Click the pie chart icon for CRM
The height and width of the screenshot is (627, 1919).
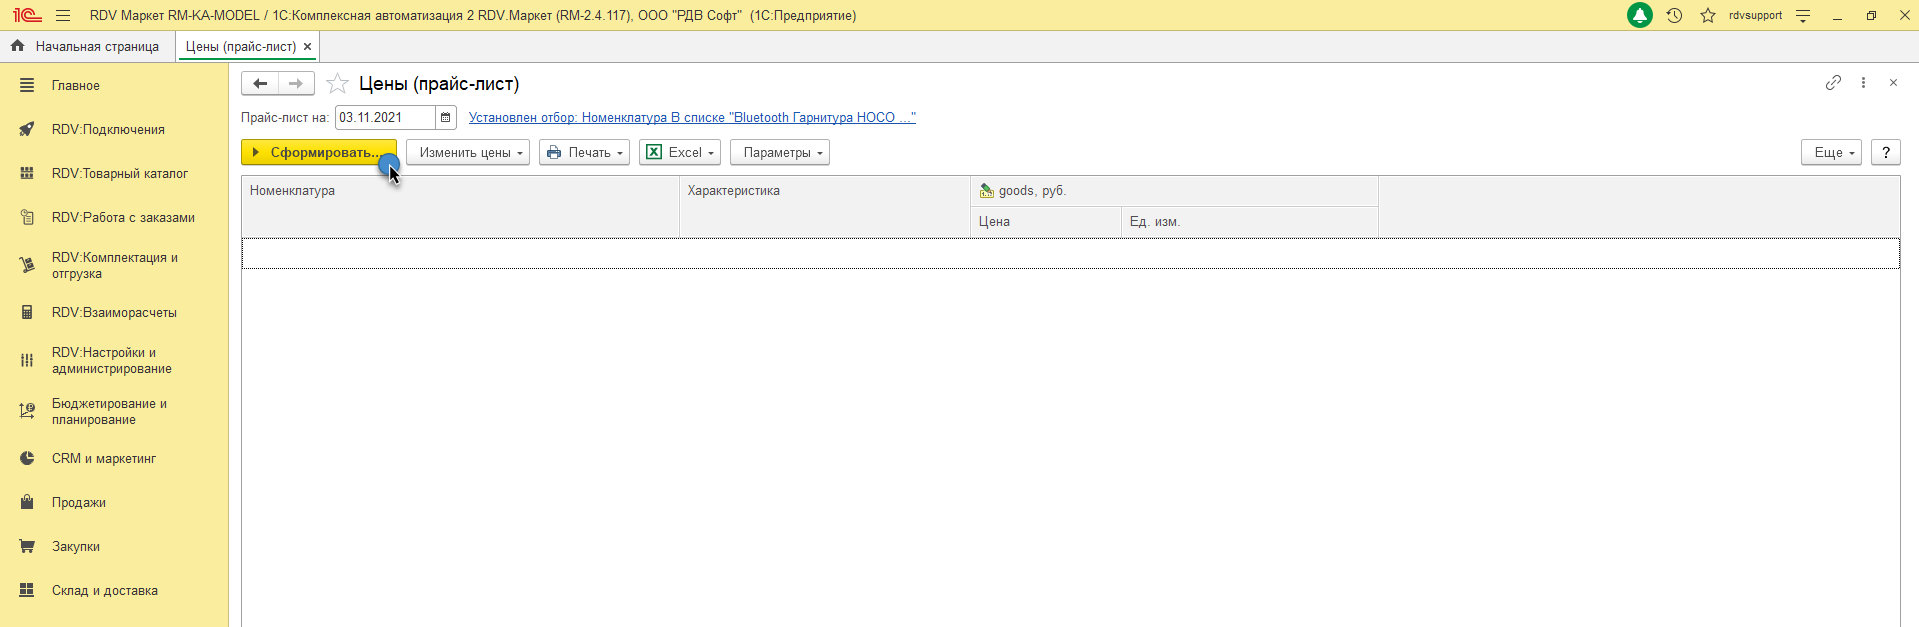(27, 458)
